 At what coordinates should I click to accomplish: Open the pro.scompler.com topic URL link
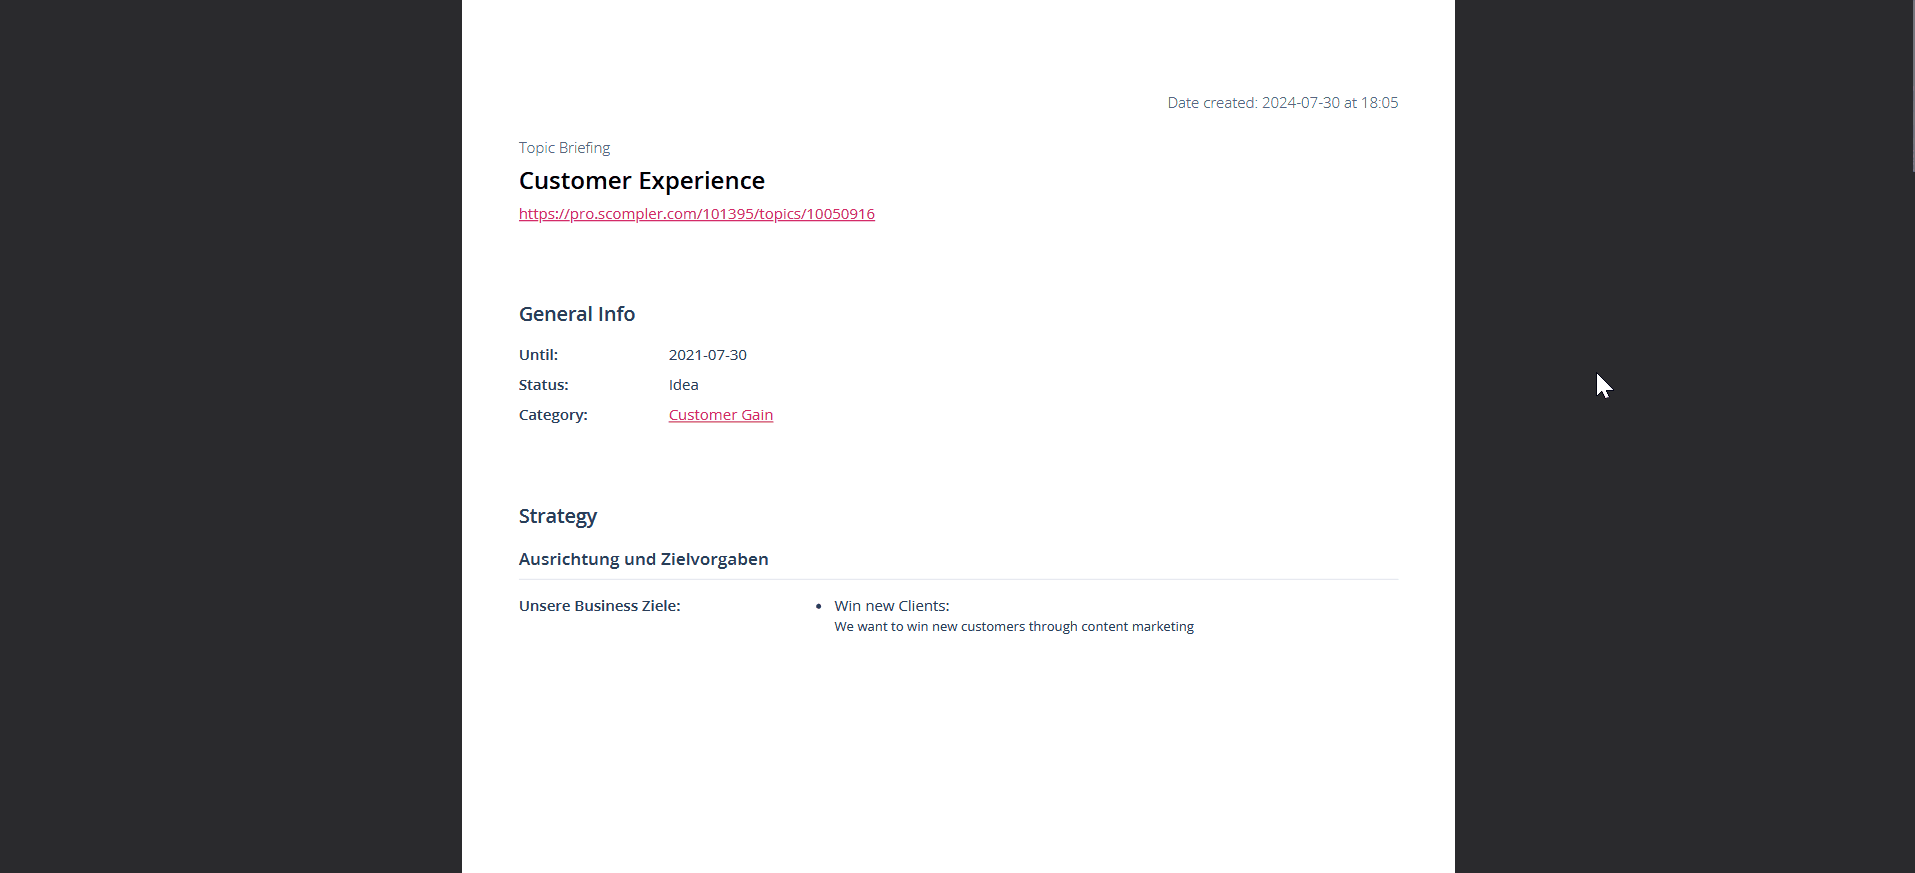coord(696,214)
